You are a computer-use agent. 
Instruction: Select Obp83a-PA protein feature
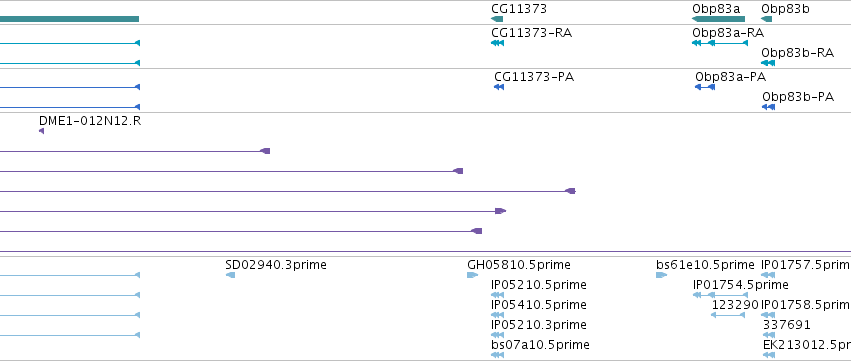(704, 87)
